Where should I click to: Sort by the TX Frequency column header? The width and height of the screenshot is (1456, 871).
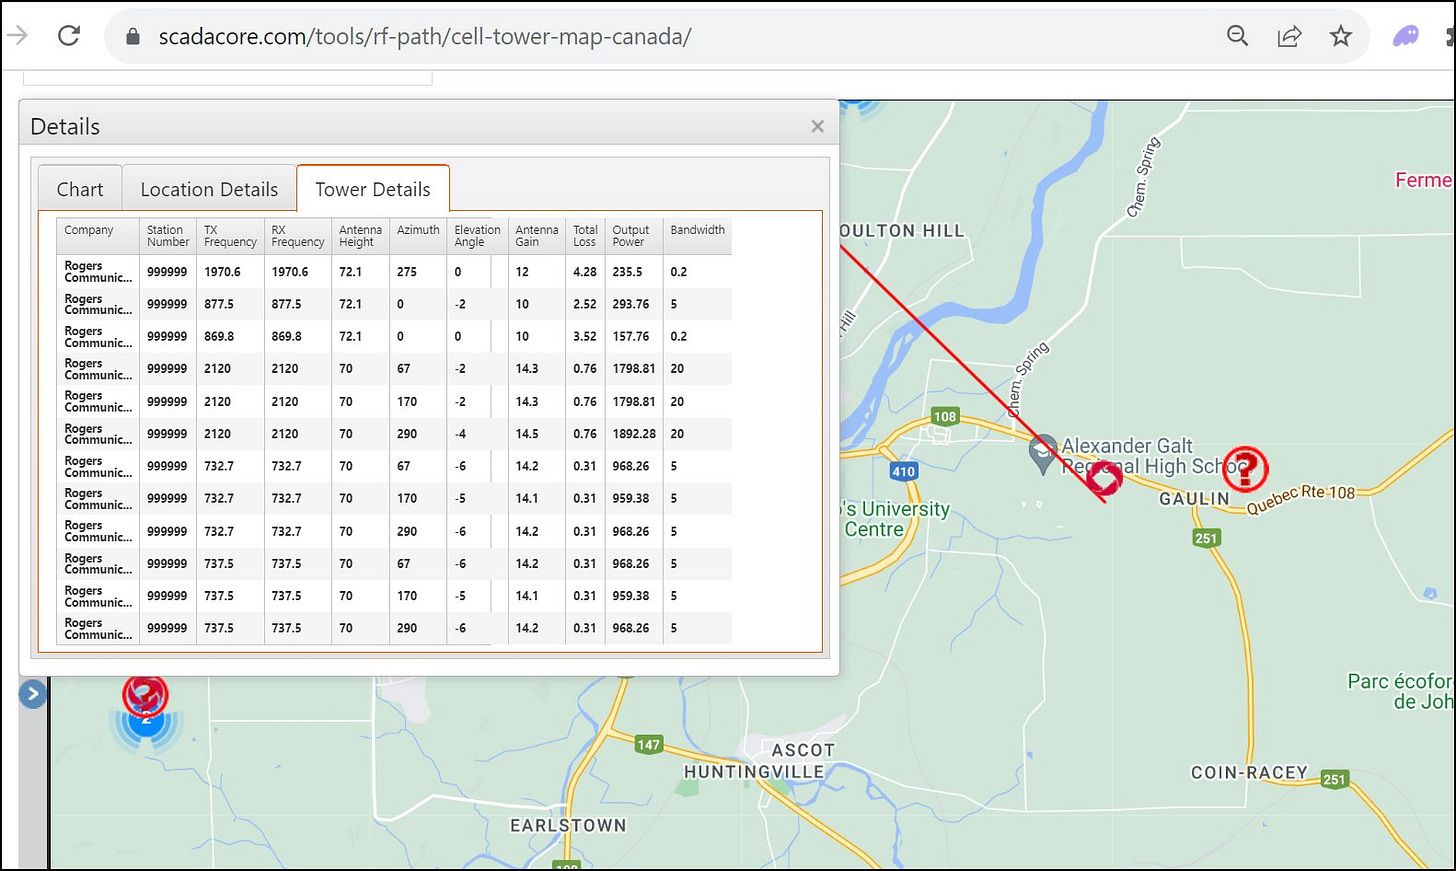tap(230, 236)
